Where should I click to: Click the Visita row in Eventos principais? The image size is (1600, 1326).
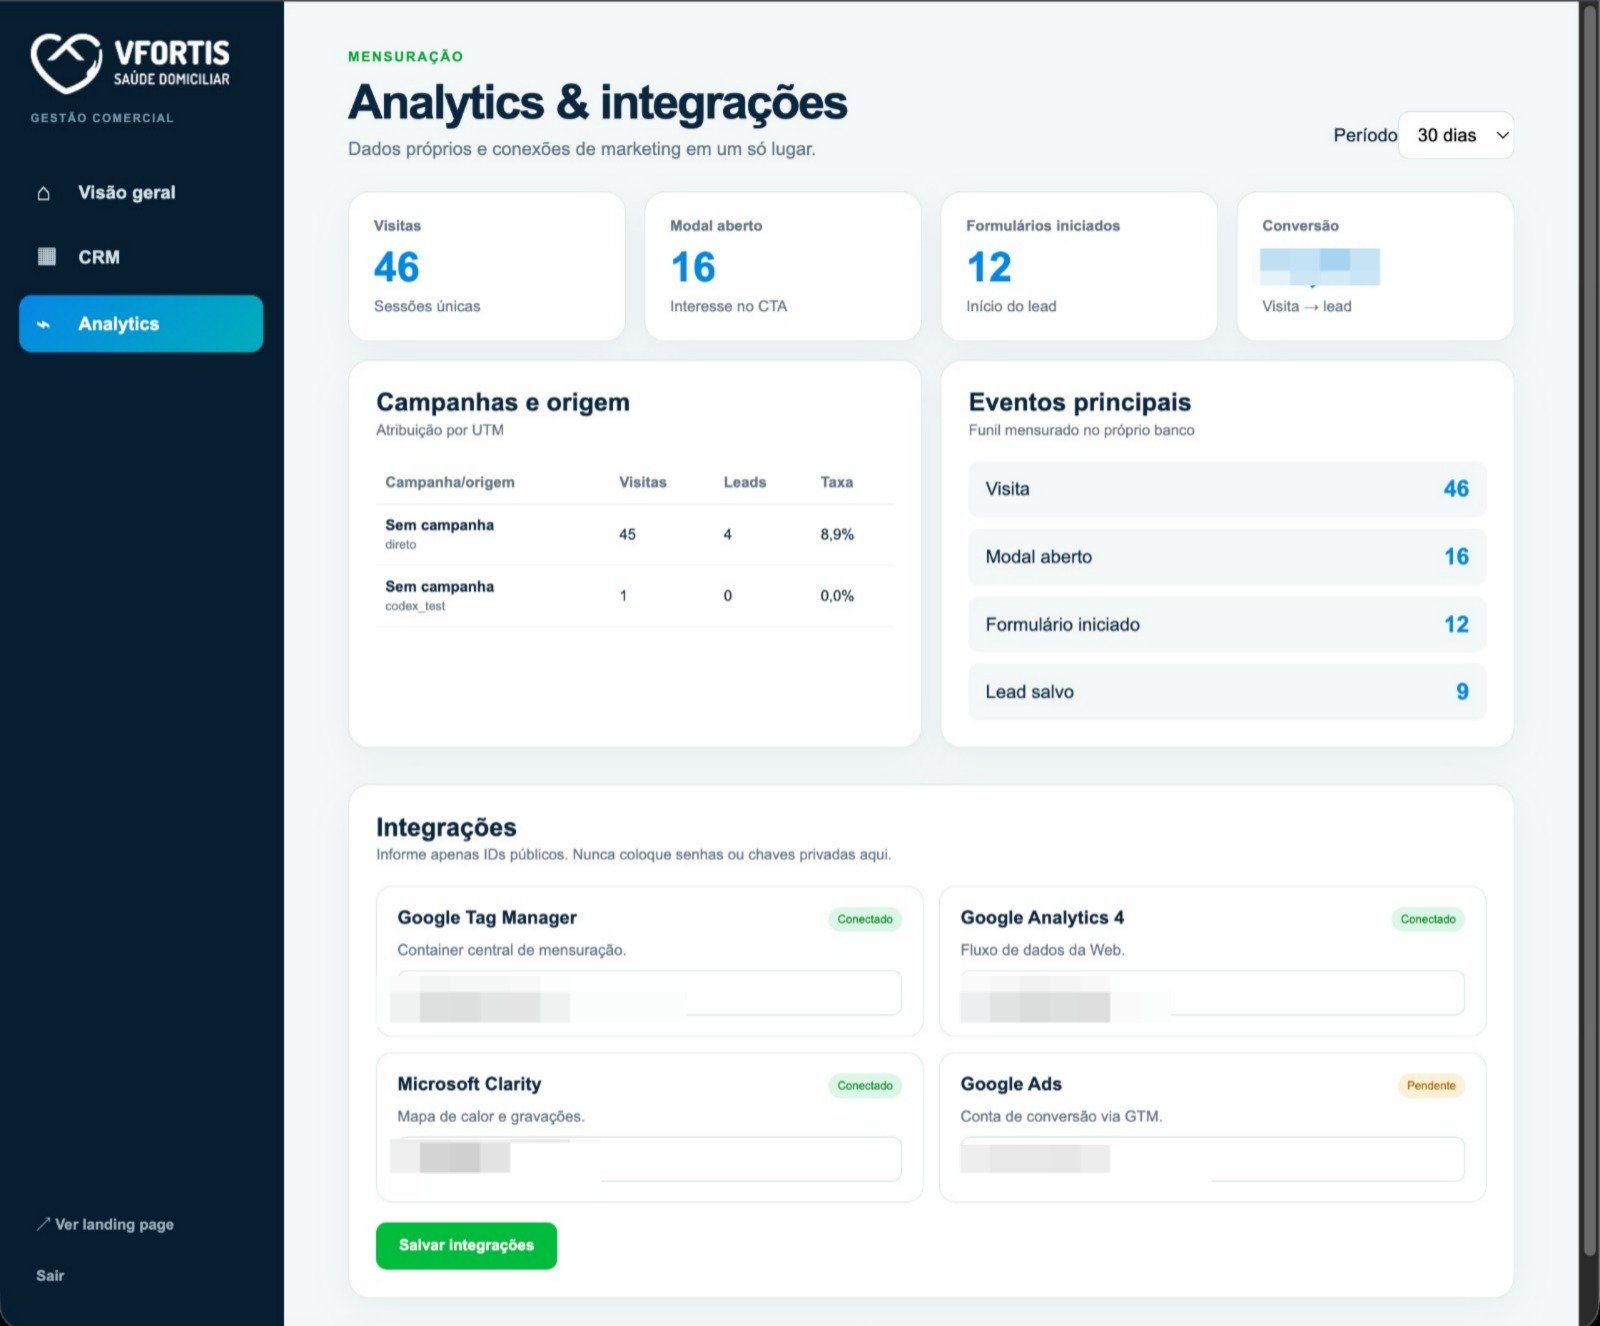1227,489
